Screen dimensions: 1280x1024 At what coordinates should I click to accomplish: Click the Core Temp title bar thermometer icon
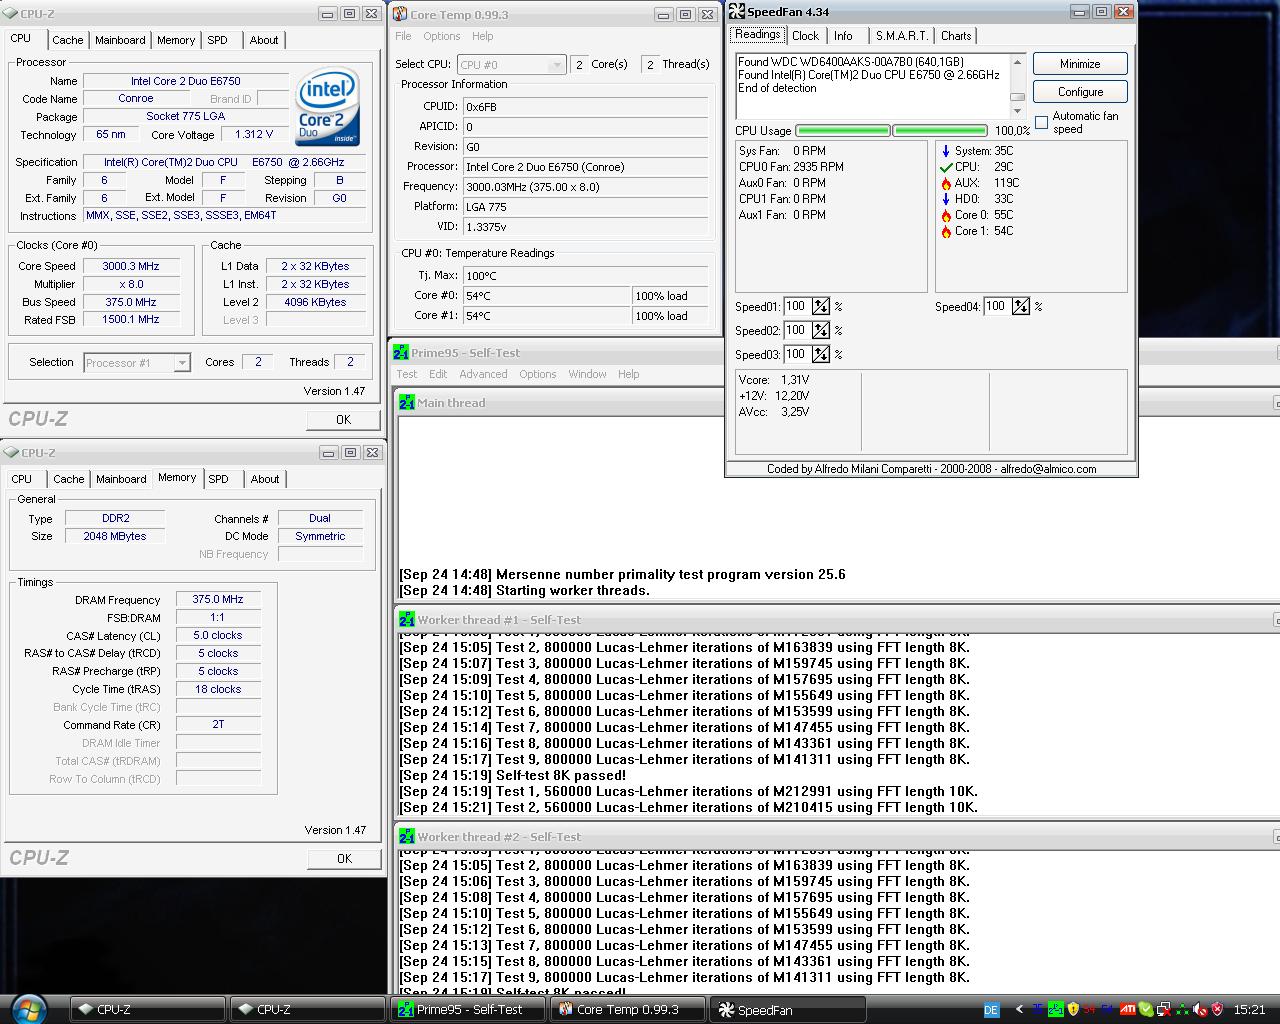(400, 14)
